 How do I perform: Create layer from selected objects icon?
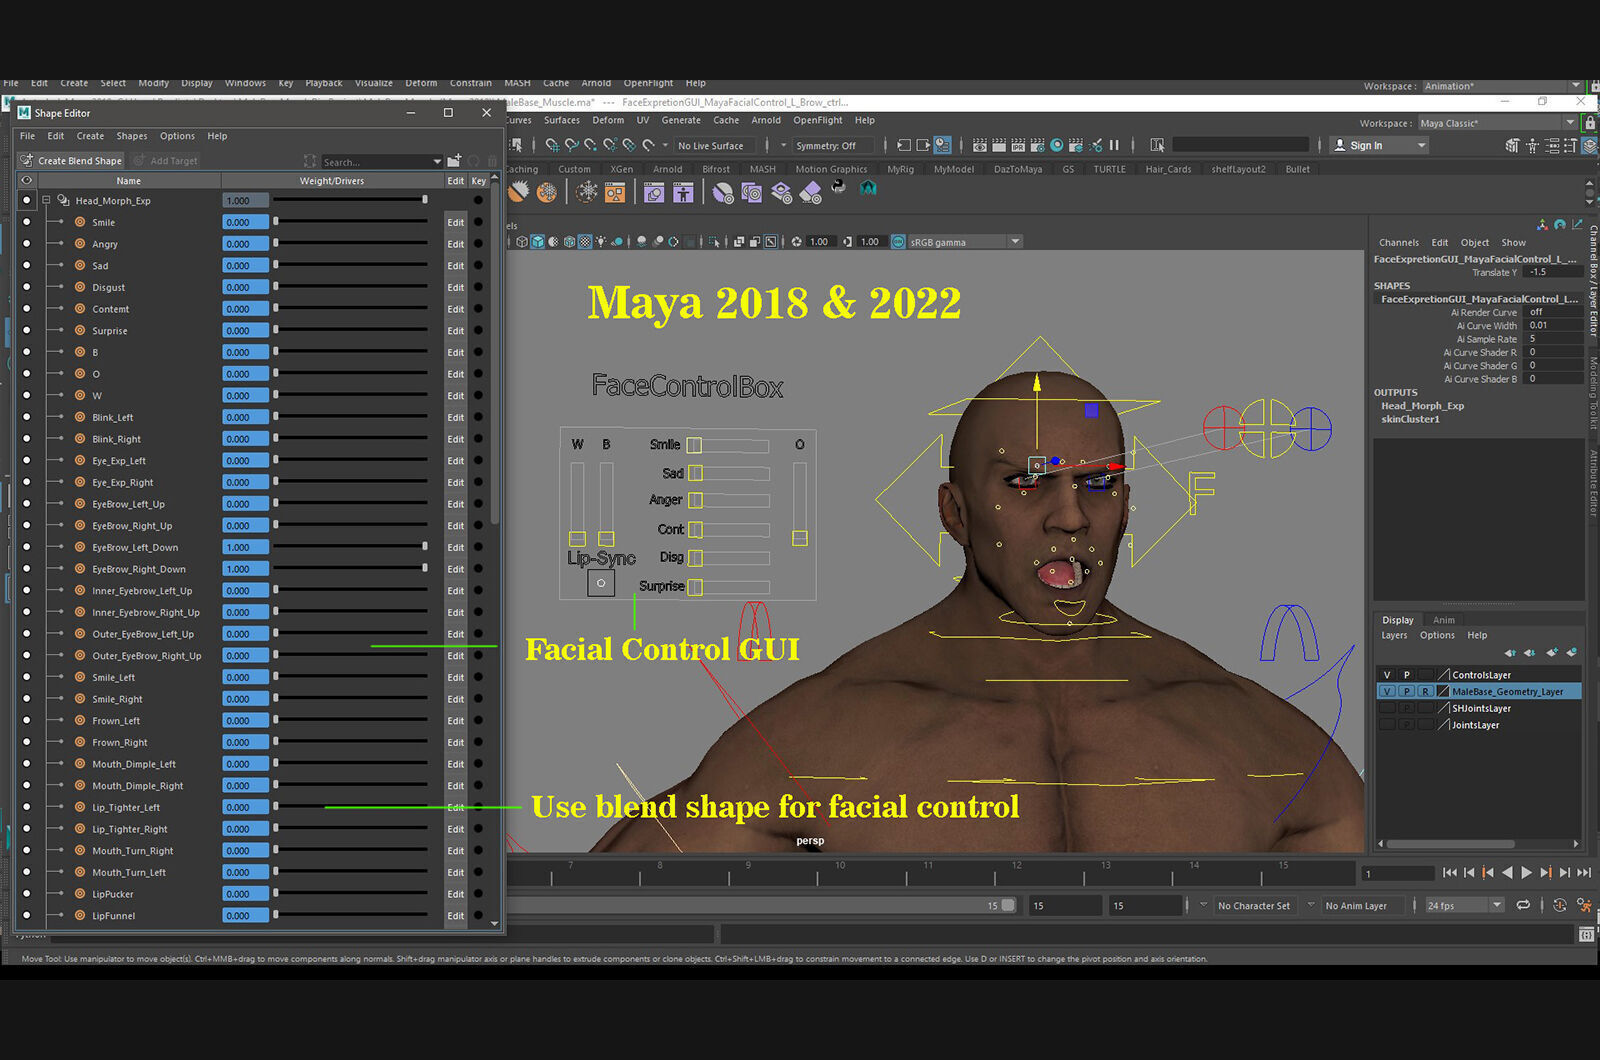(1572, 653)
